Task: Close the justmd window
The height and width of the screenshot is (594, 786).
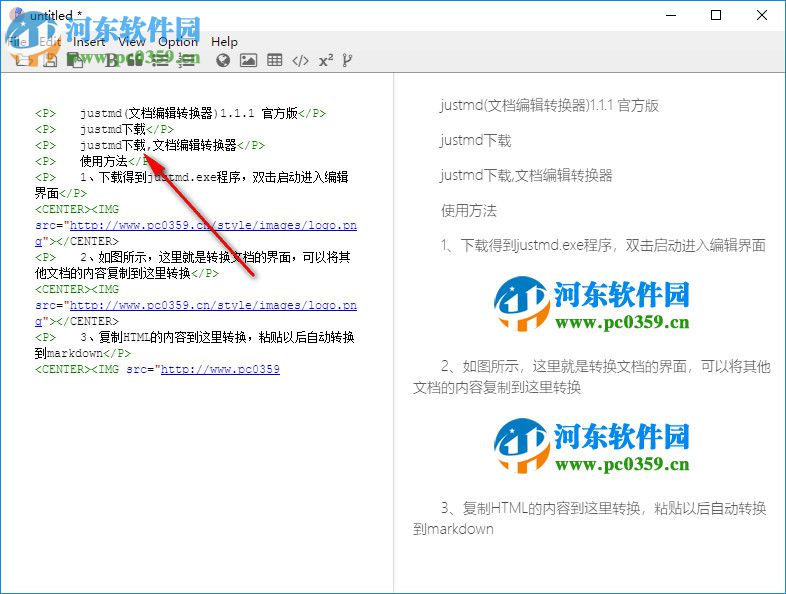Action: [x=761, y=16]
